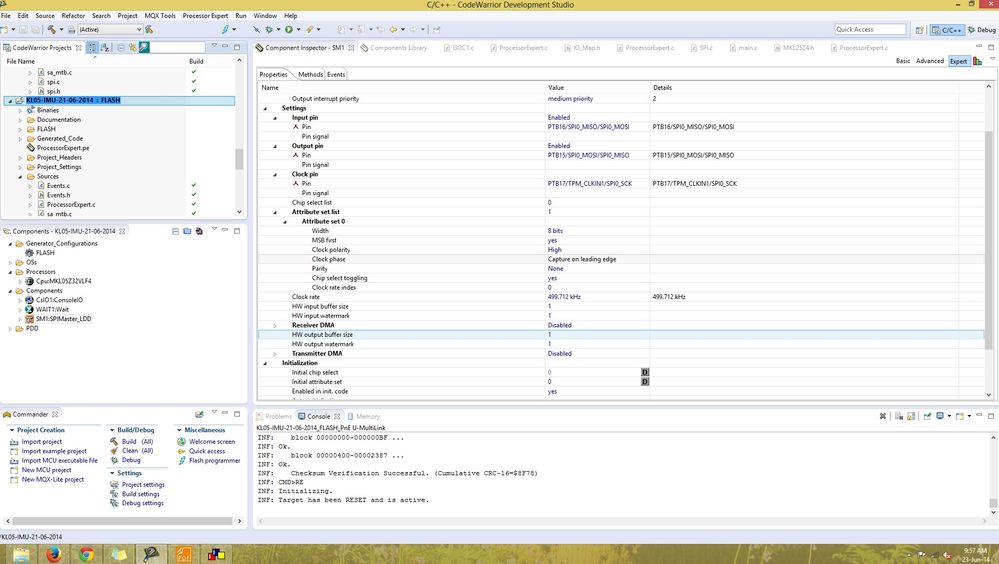Click the Commander panel toolbar icon
The image size is (999, 564).
pyautogui.click(x=199, y=415)
